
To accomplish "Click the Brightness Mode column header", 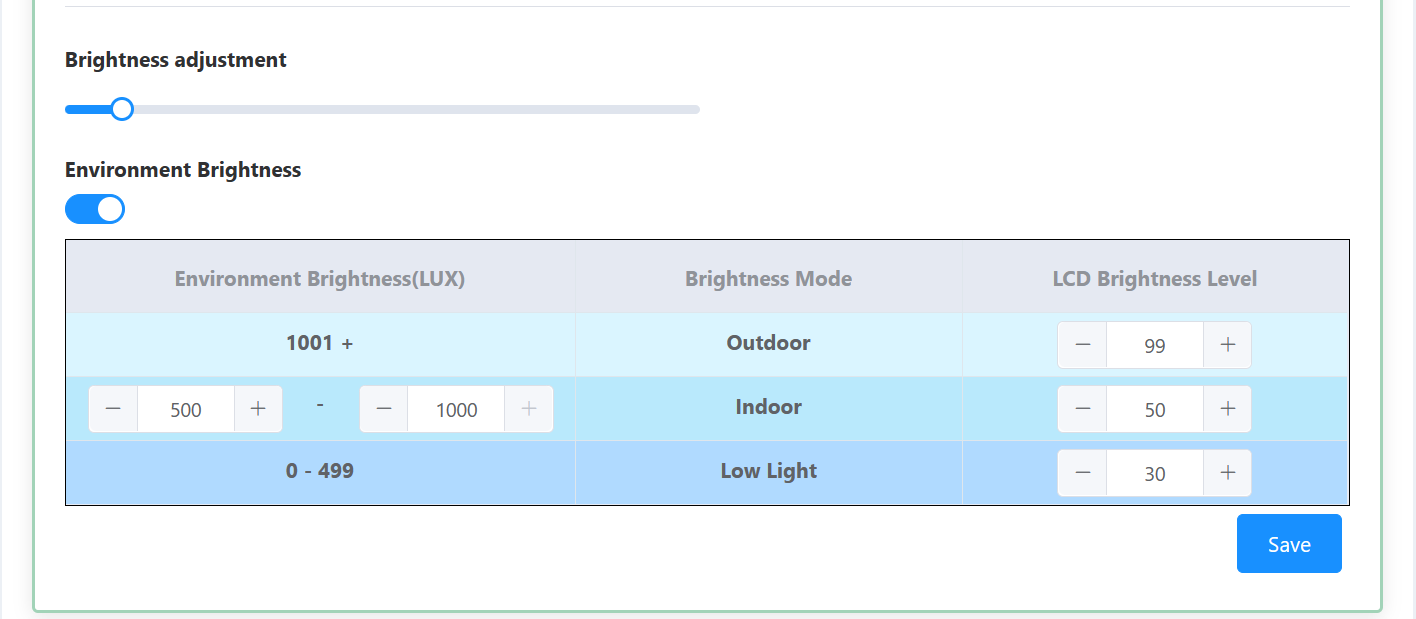I will (768, 279).
